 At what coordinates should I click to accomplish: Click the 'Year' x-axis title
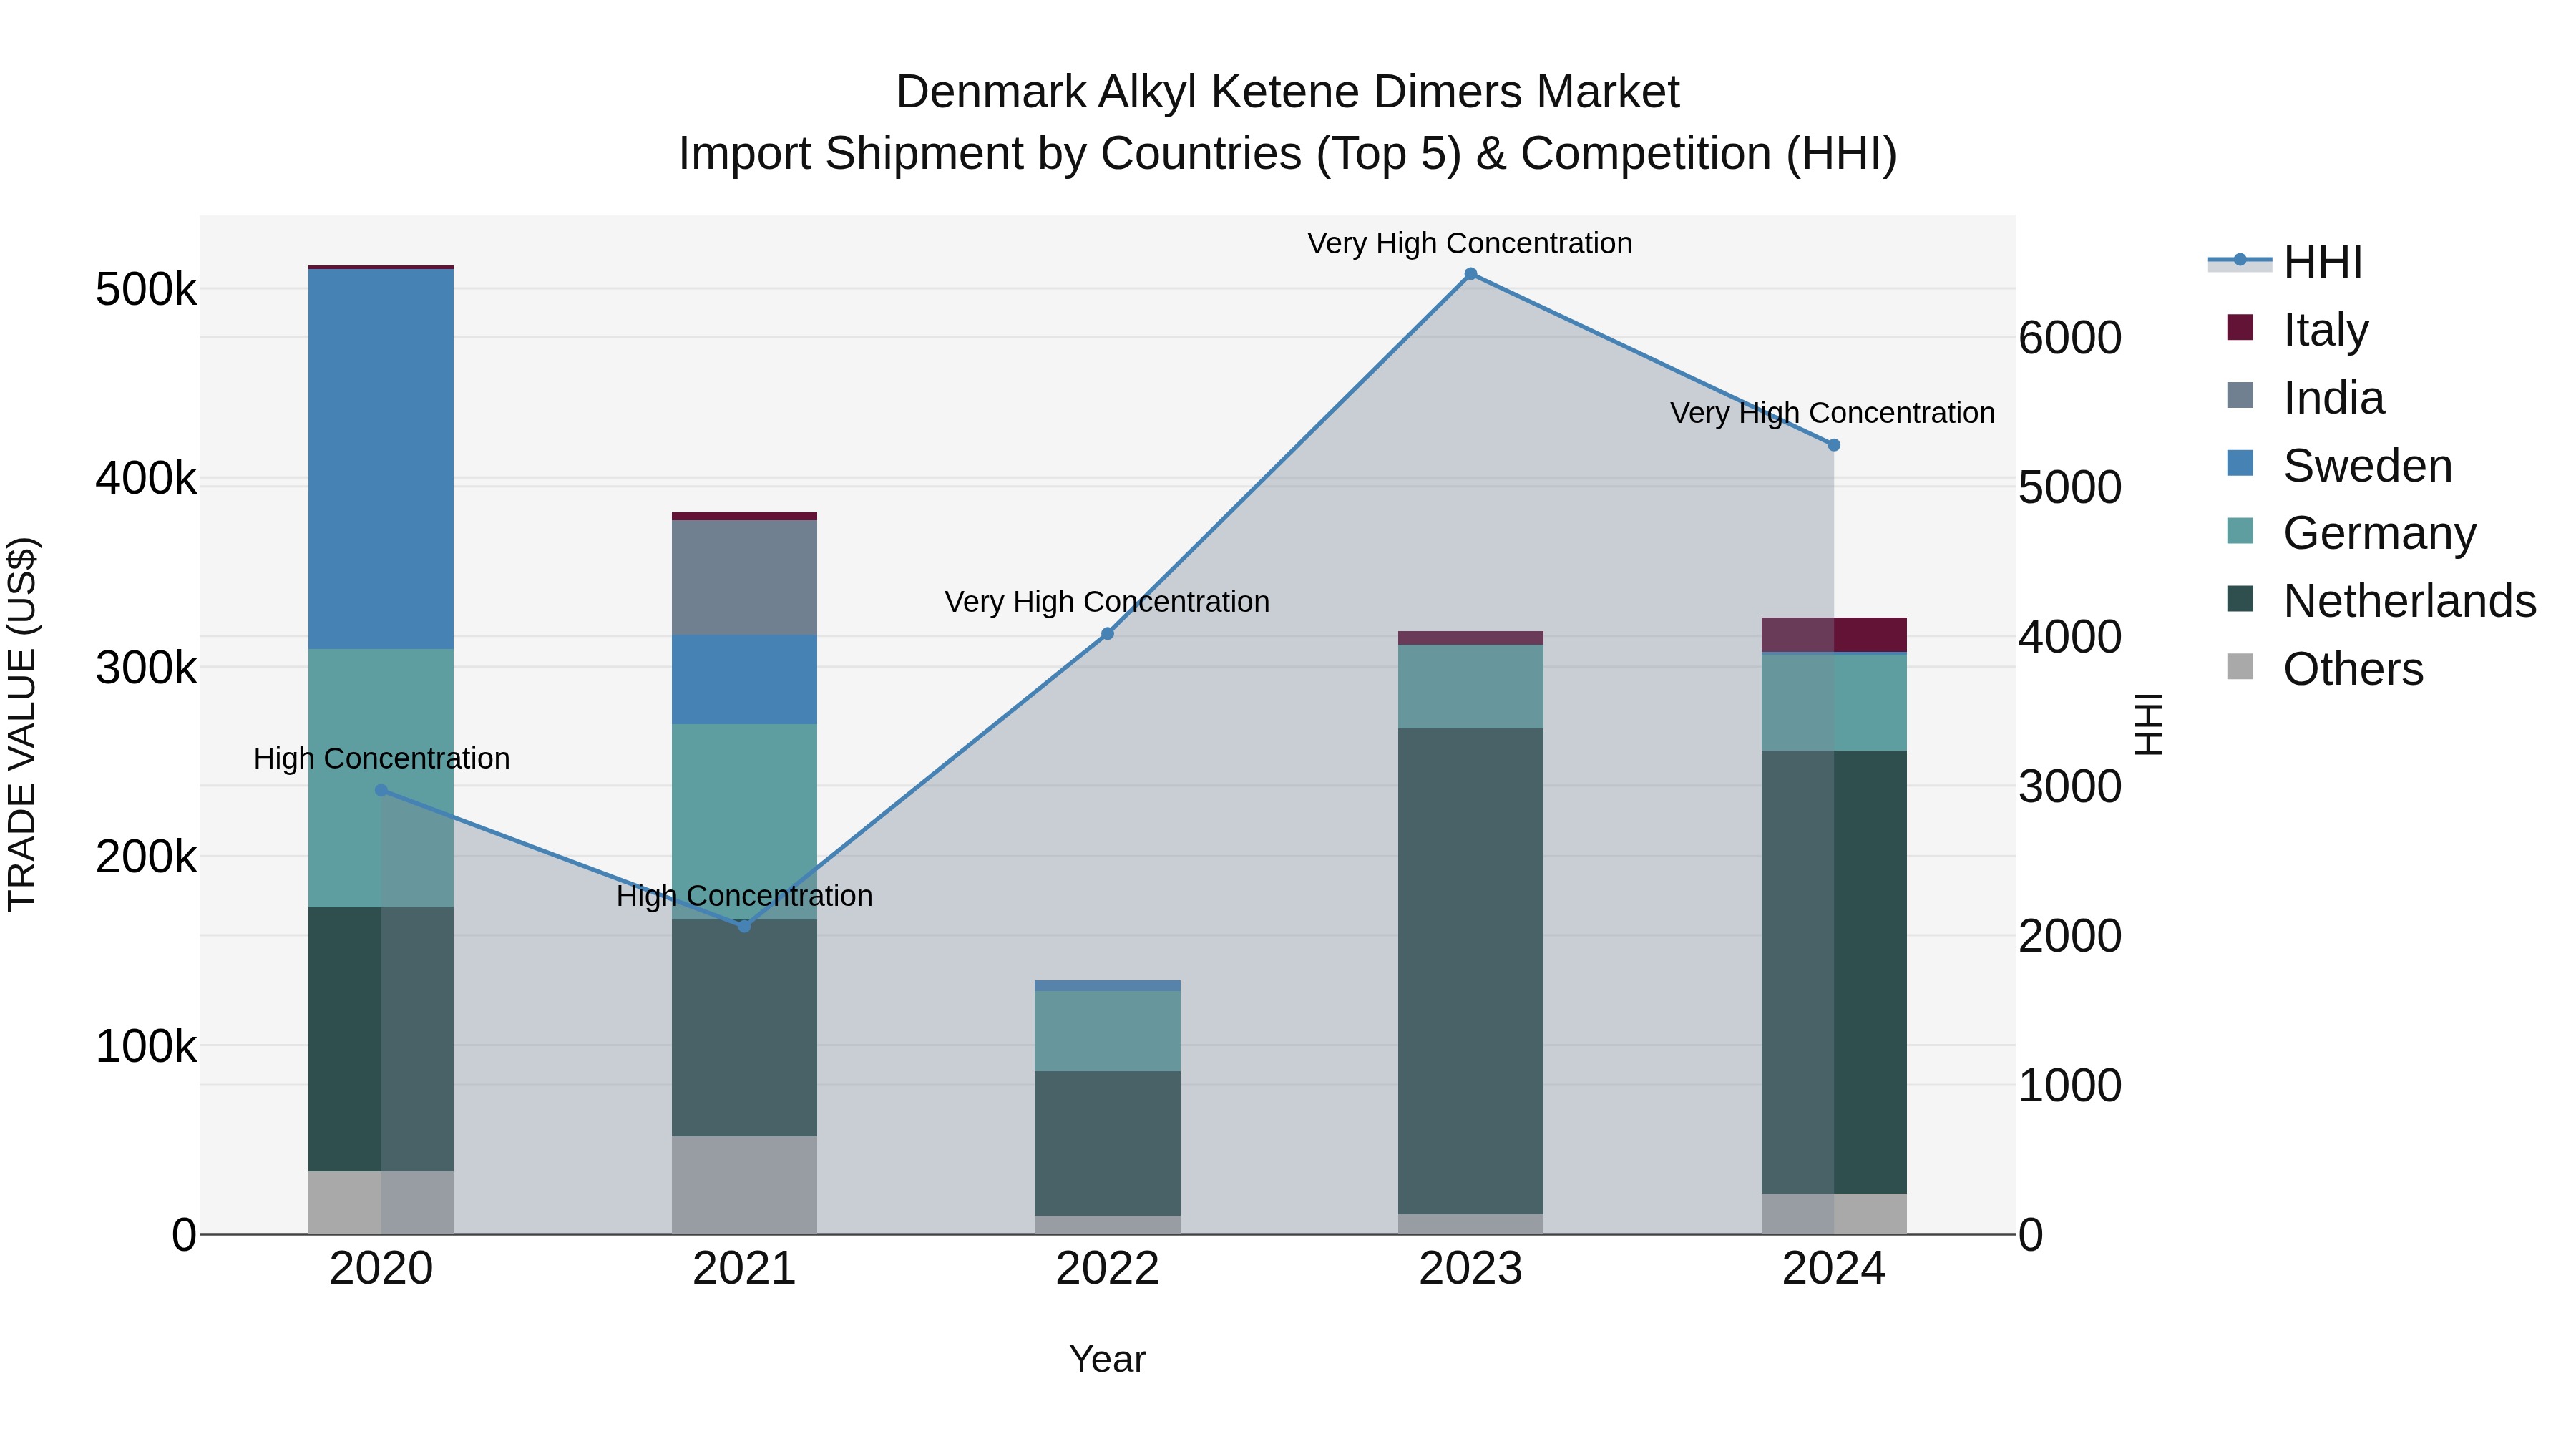point(1107,1359)
